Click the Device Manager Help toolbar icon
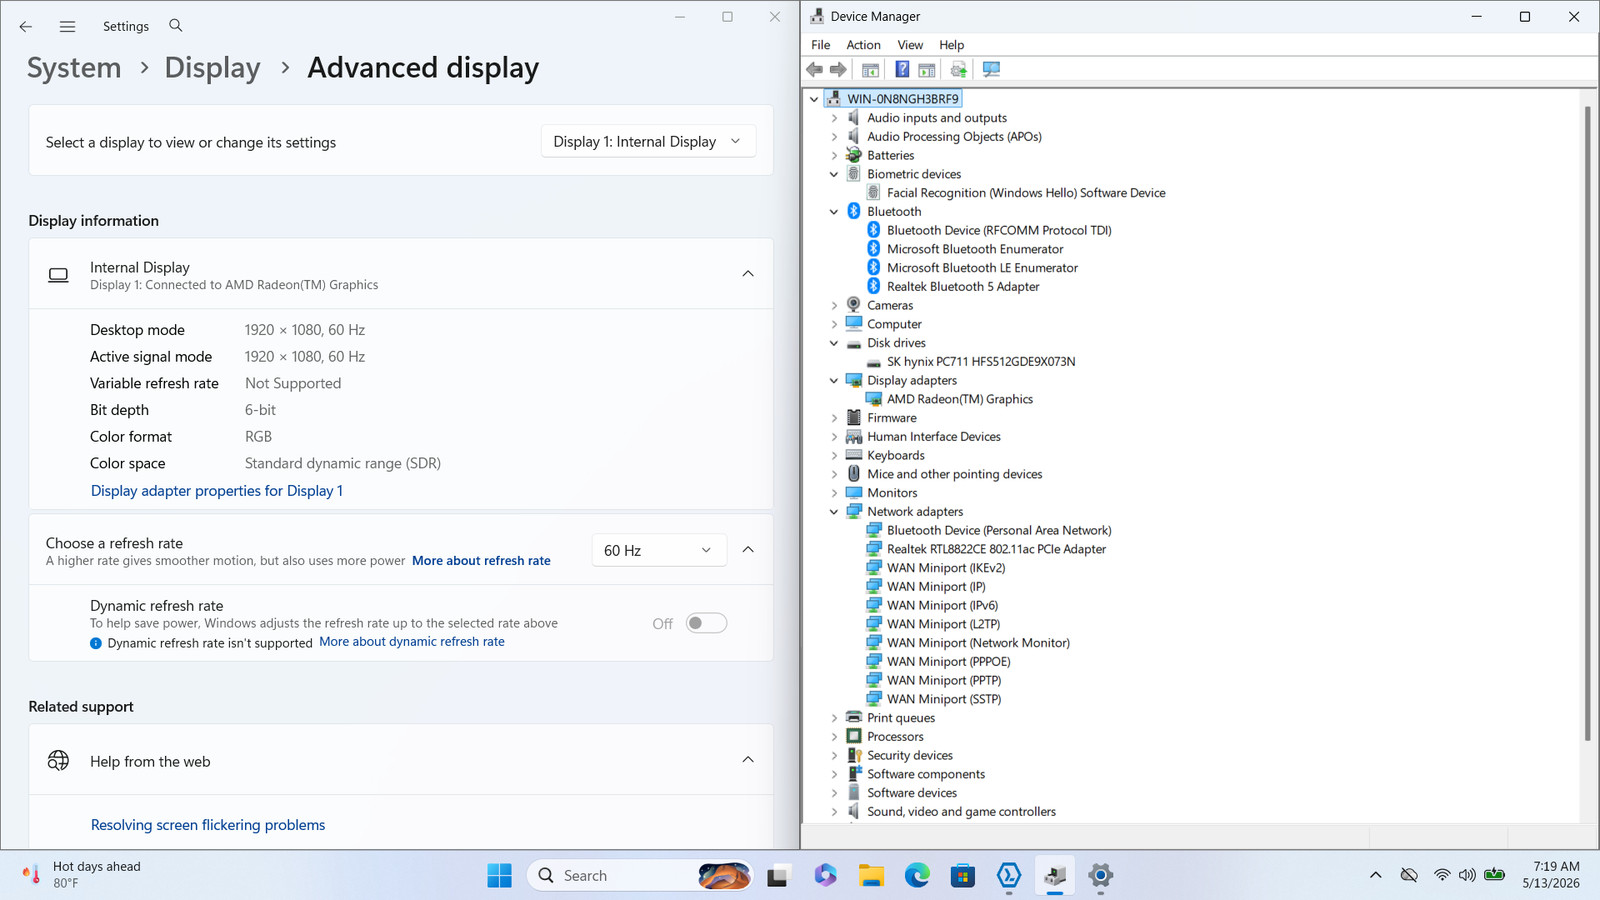 click(902, 69)
